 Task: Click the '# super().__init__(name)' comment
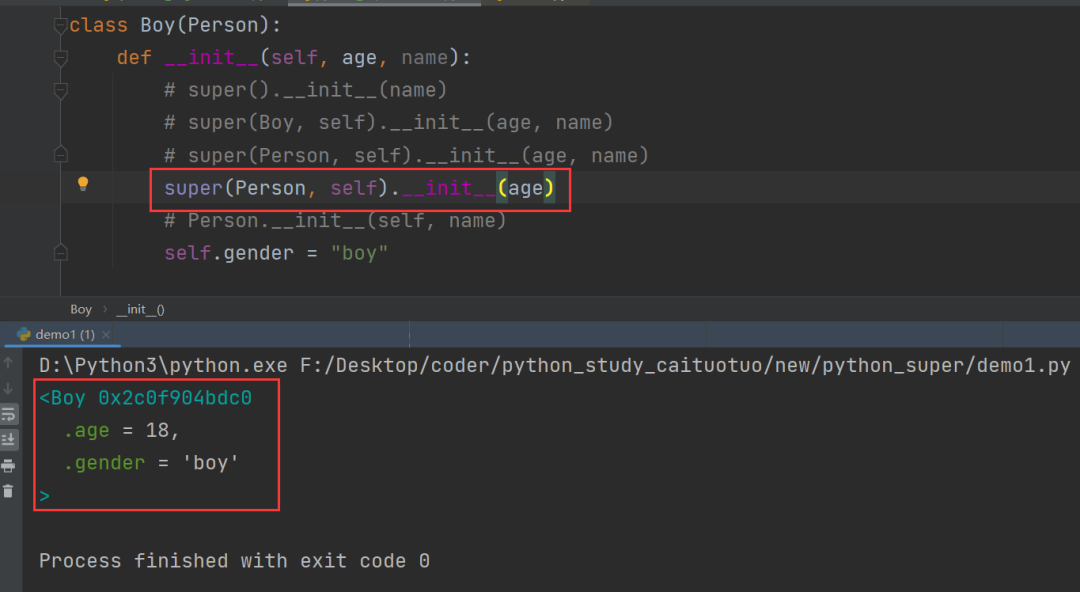tap(306, 90)
